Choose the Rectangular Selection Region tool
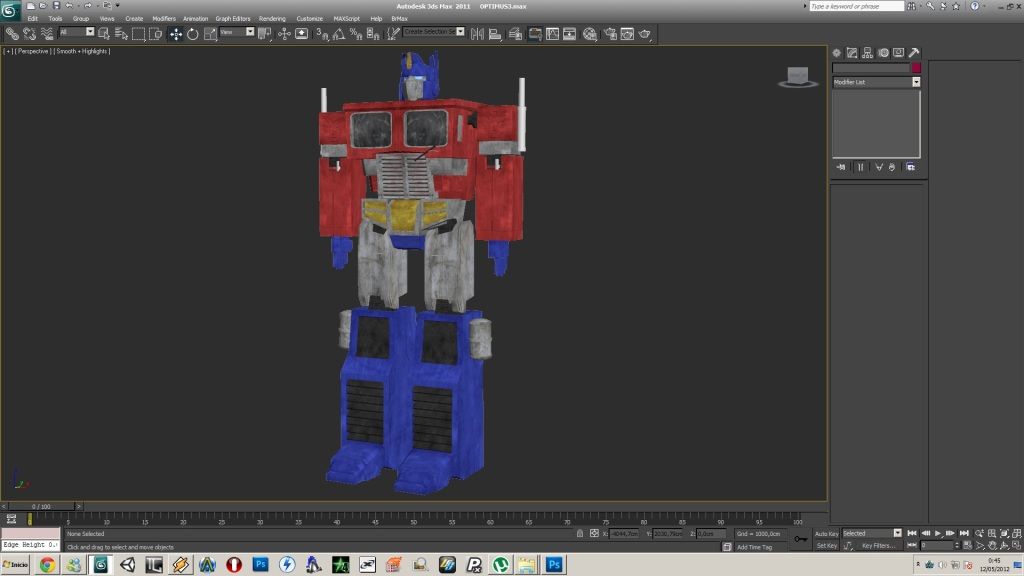 pyautogui.click(x=138, y=34)
